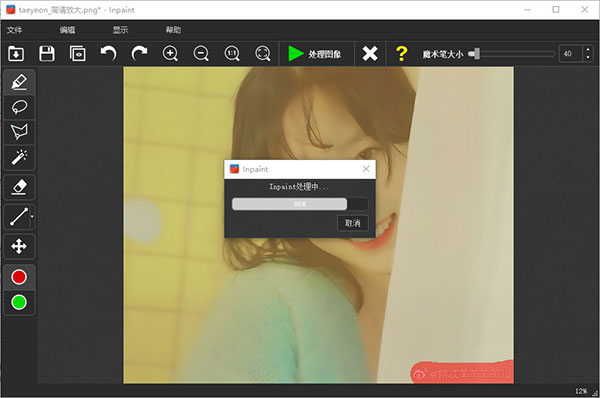Click the 12% zoom level in status bar
600x398 pixels.
pos(581,391)
